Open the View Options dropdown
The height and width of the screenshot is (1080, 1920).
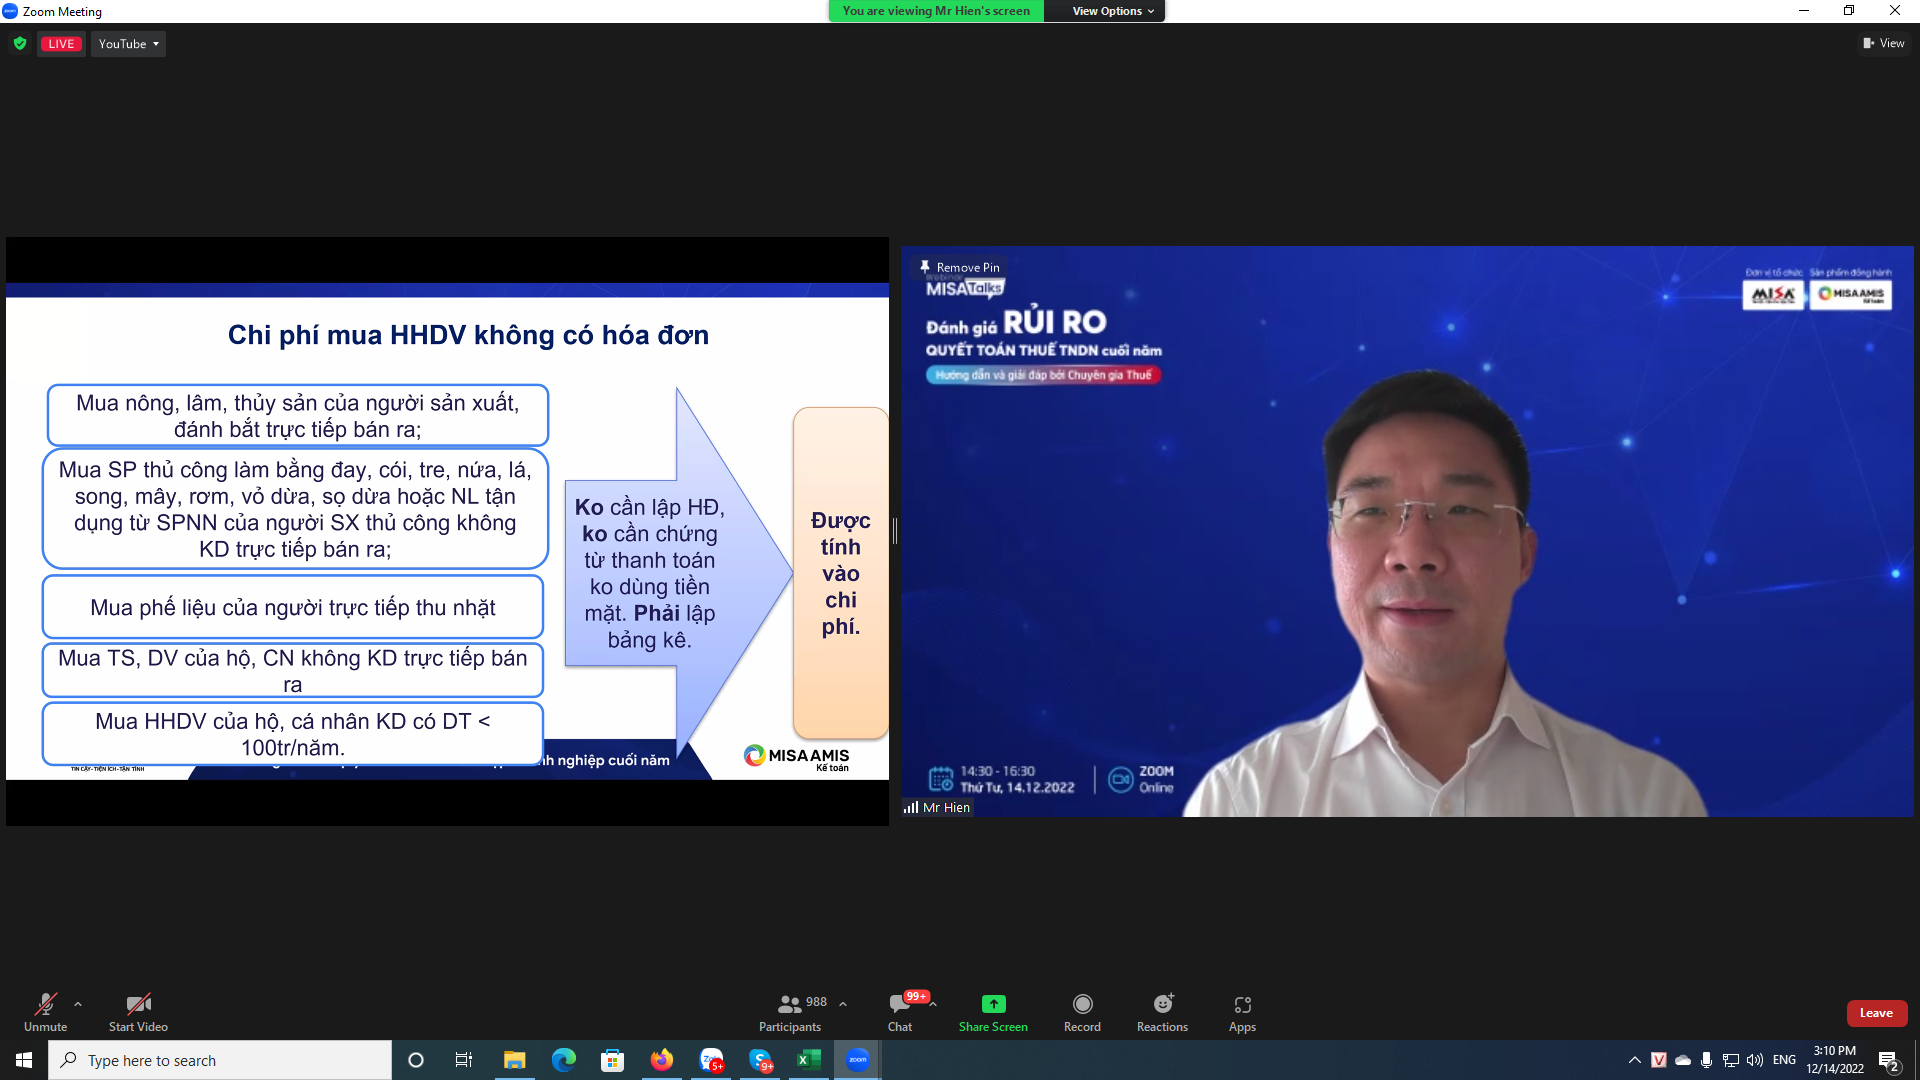[1112, 11]
